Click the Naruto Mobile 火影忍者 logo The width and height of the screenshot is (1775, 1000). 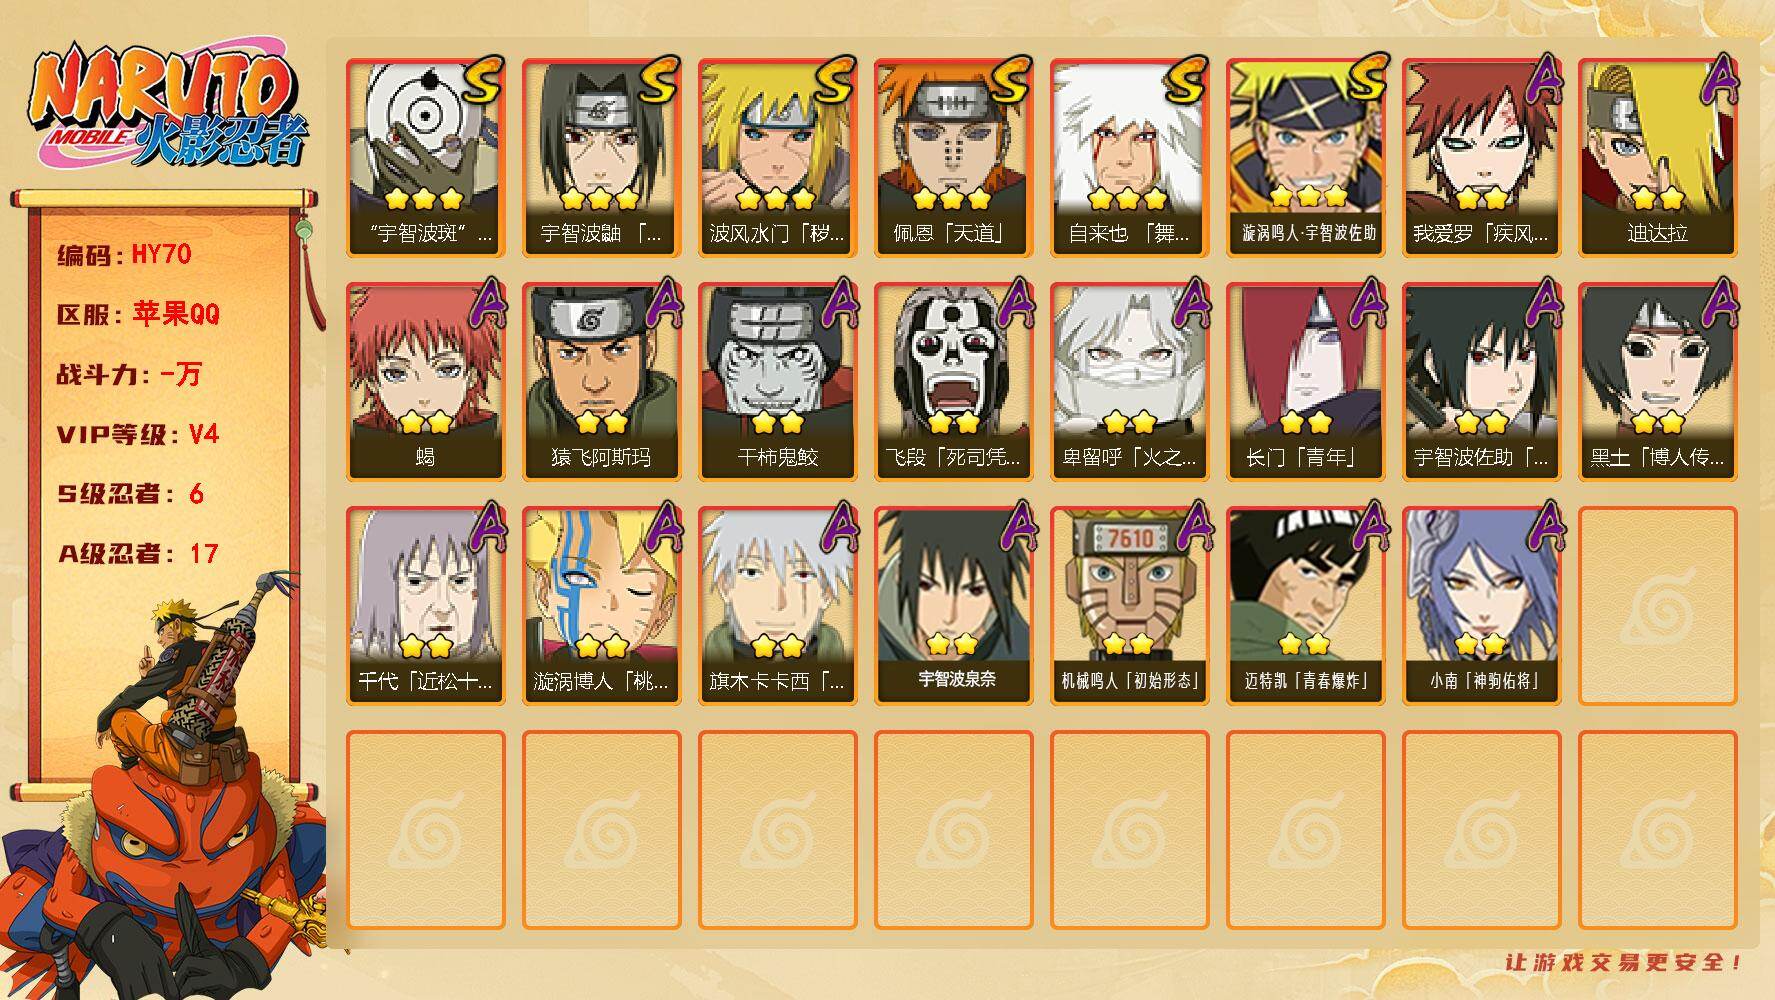point(168,107)
